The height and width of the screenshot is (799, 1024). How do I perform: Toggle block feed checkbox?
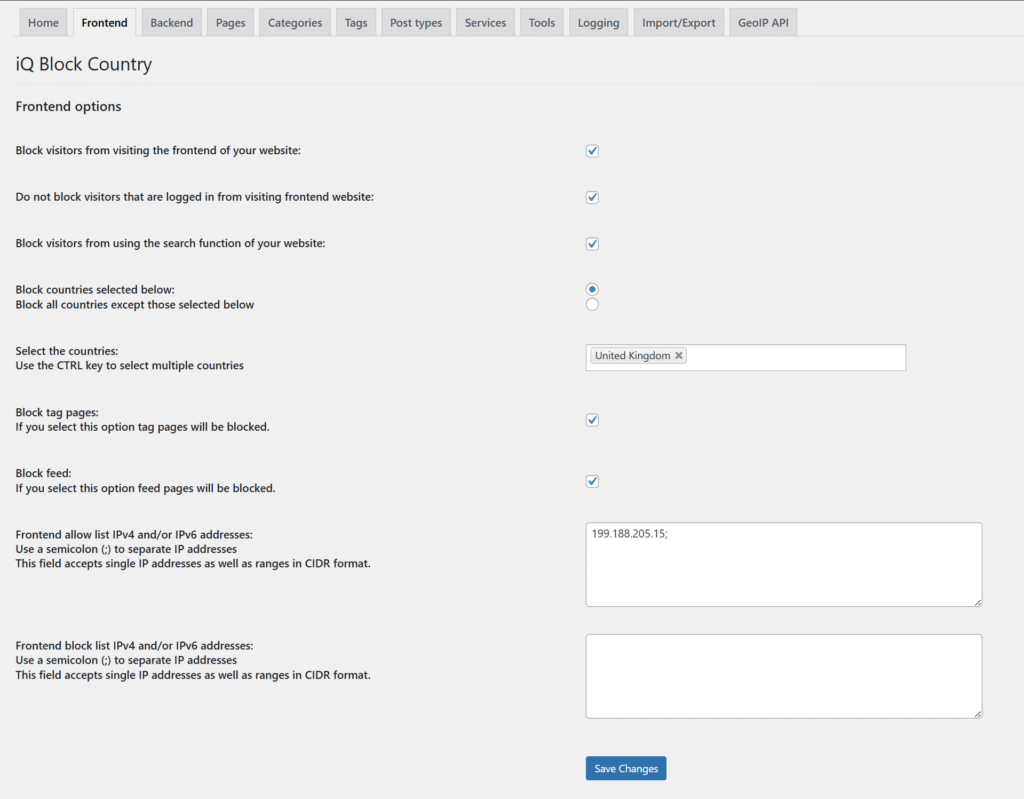592,481
